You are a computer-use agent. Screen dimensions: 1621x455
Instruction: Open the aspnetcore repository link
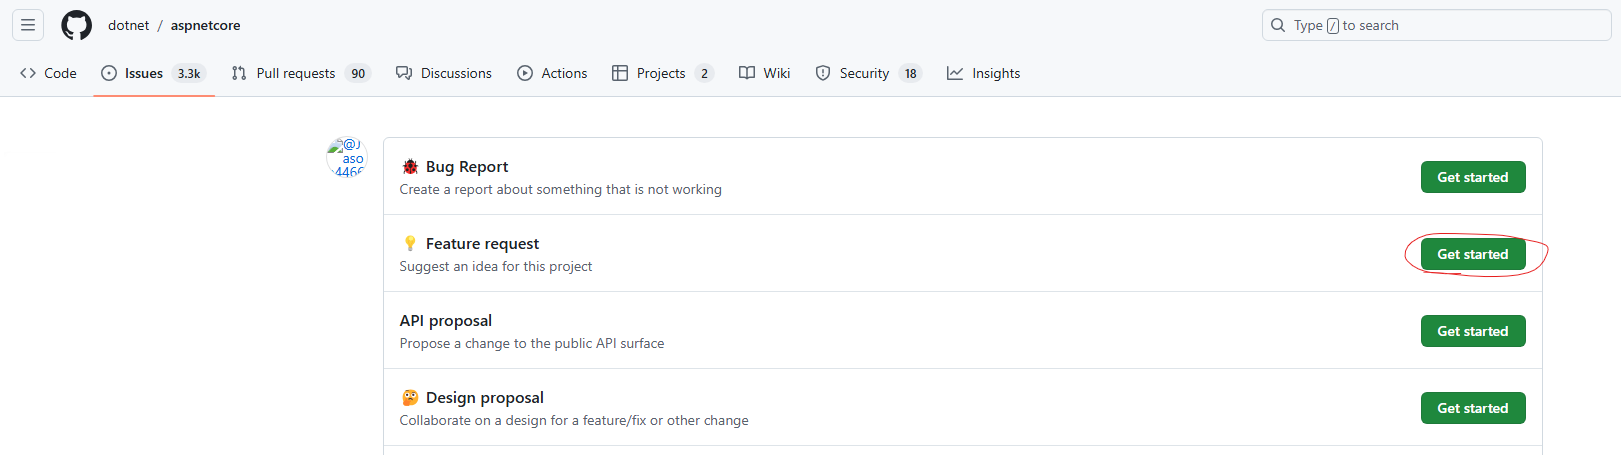click(x=205, y=25)
